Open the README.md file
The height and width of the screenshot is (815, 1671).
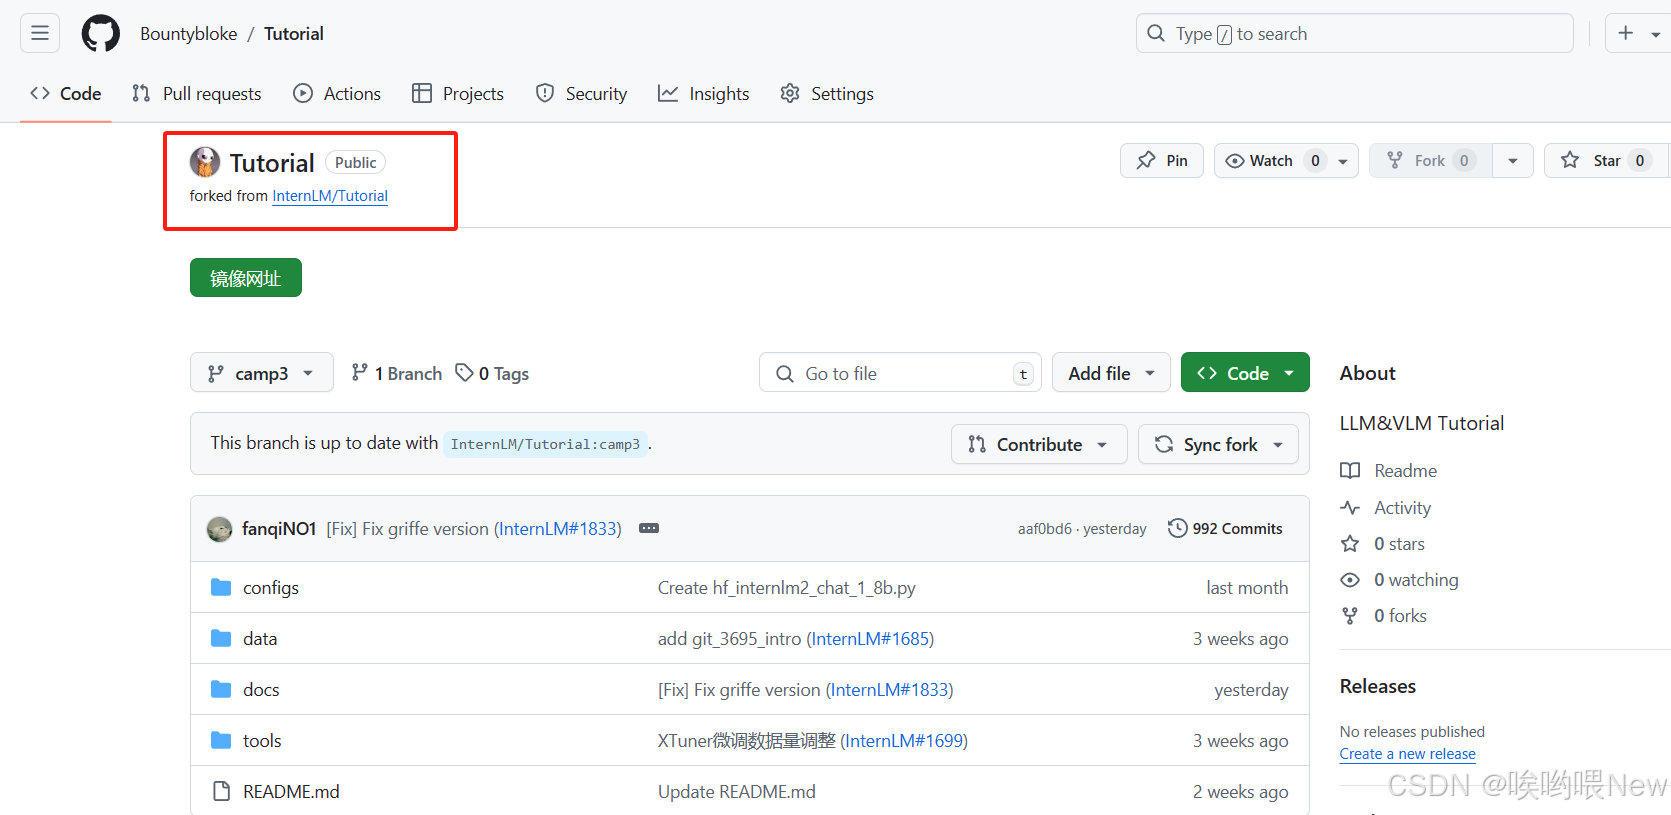(x=291, y=792)
